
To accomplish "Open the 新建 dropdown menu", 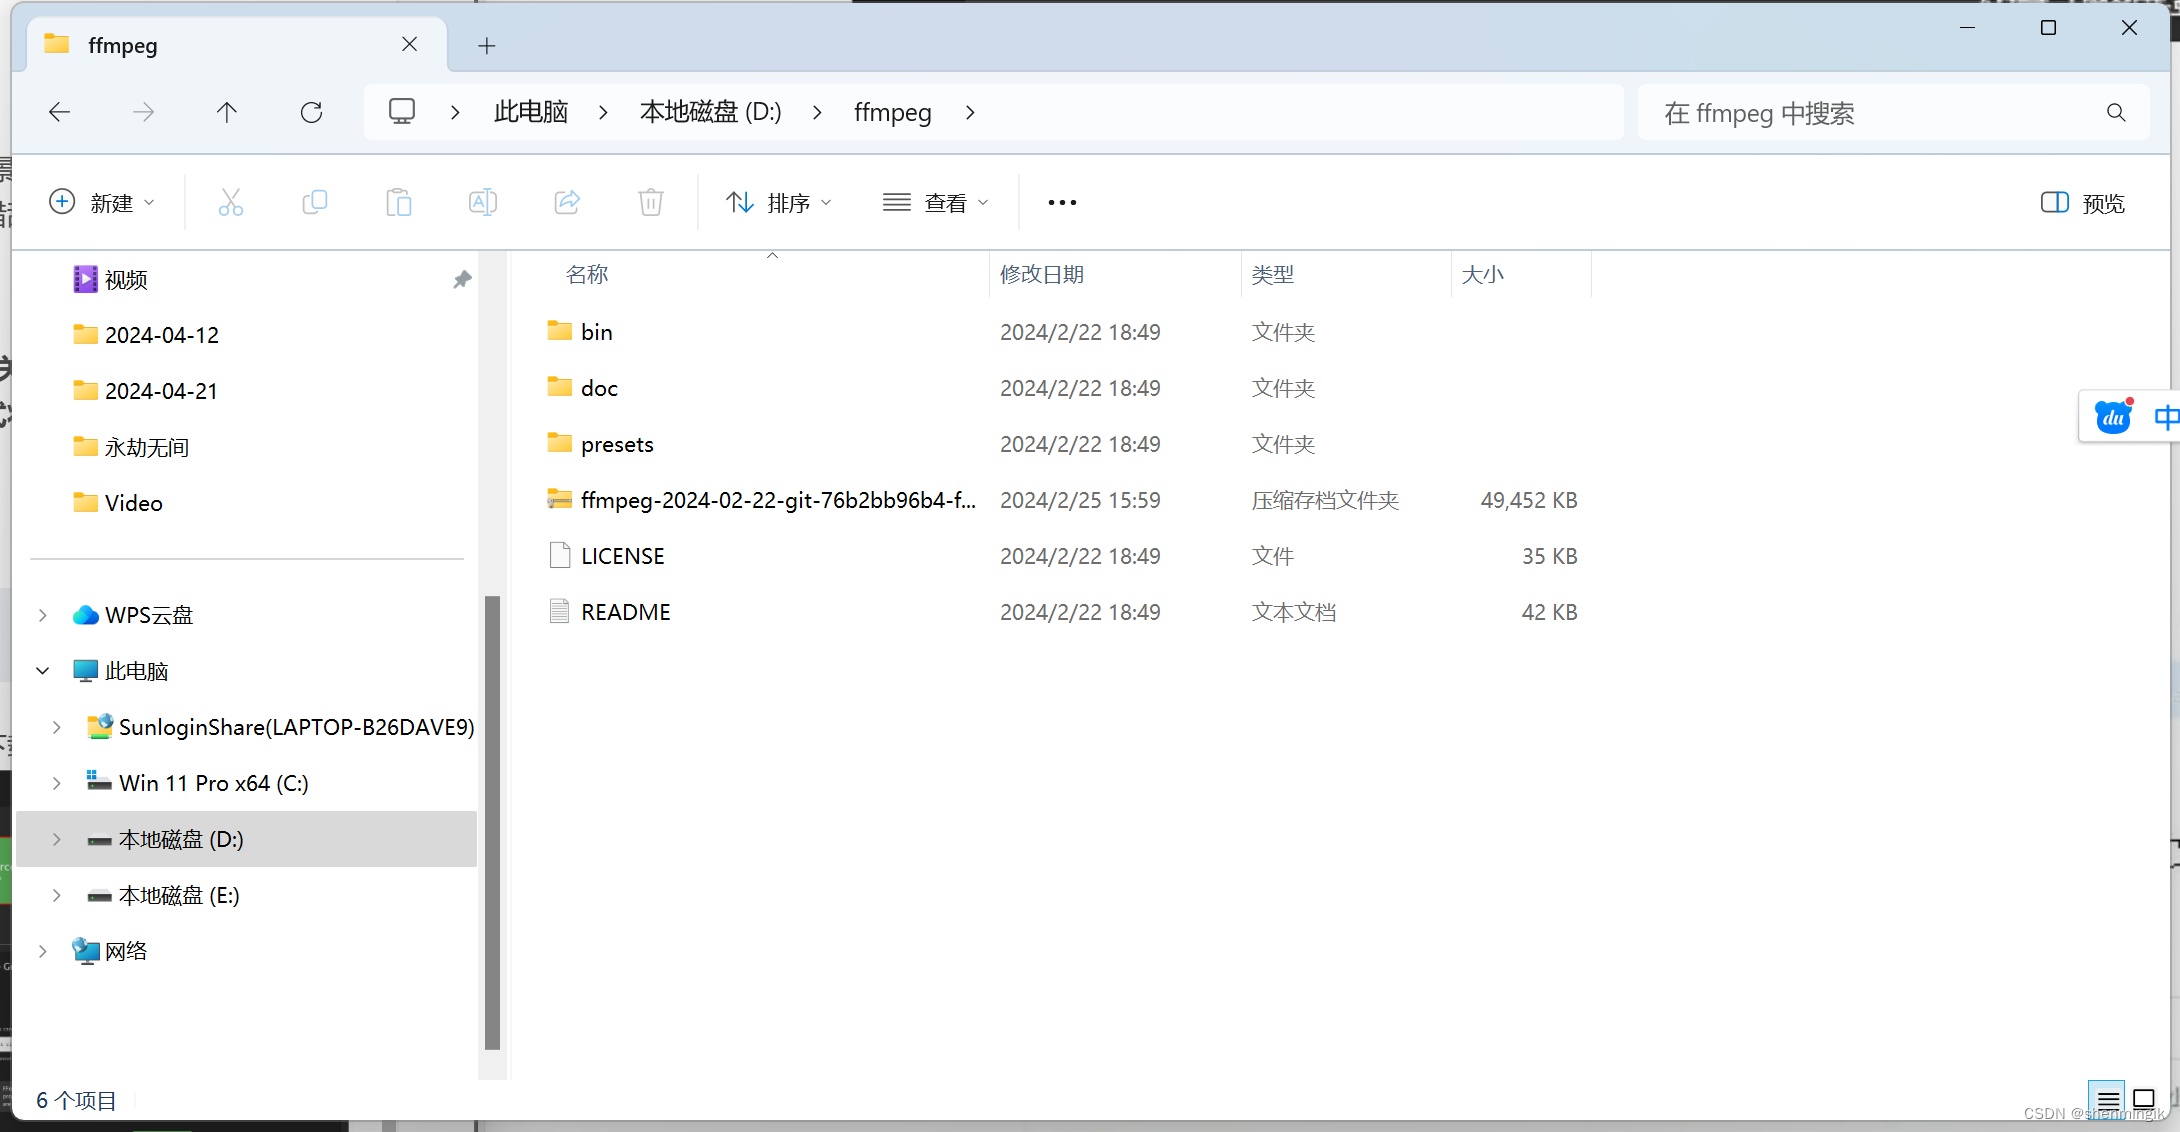I will coord(102,202).
